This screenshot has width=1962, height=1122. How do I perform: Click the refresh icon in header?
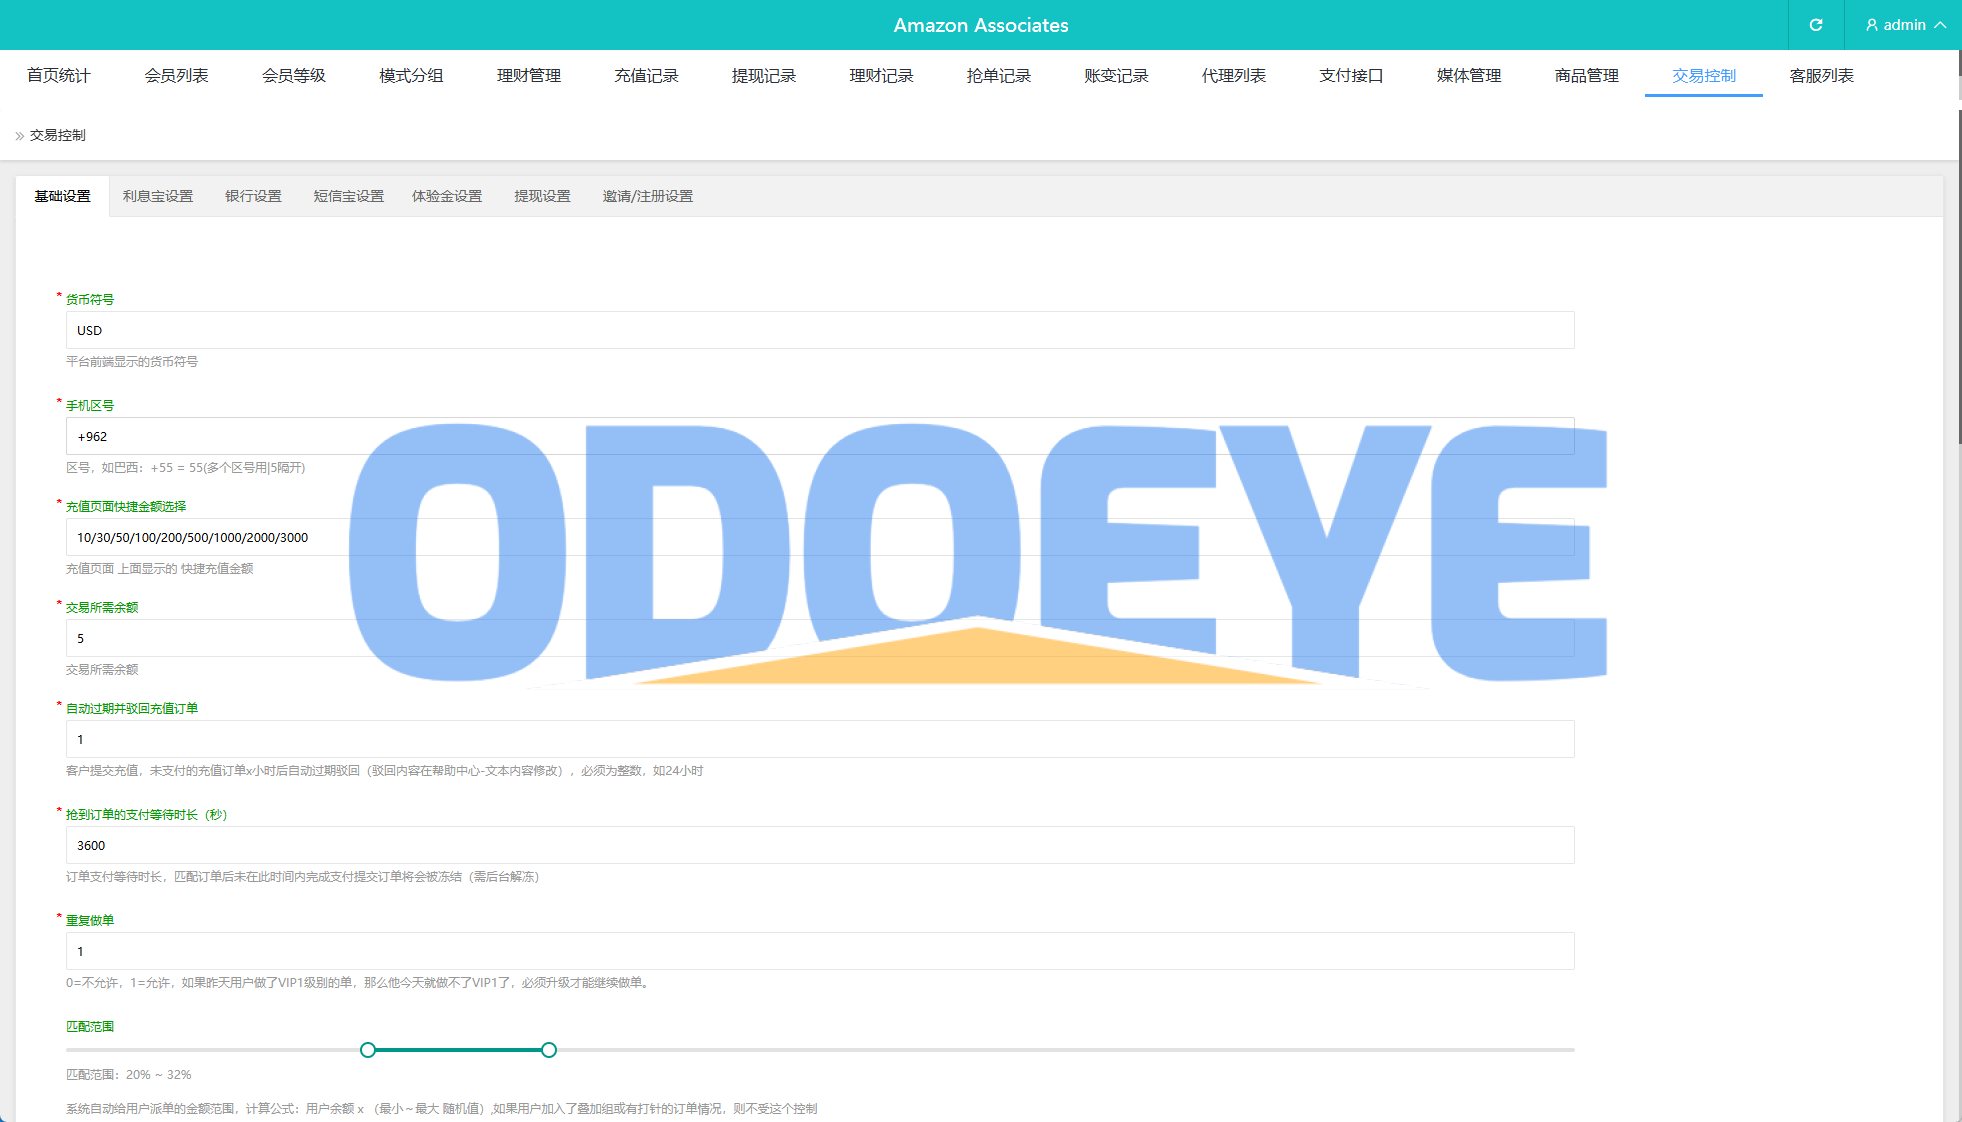tap(1816, 25)
